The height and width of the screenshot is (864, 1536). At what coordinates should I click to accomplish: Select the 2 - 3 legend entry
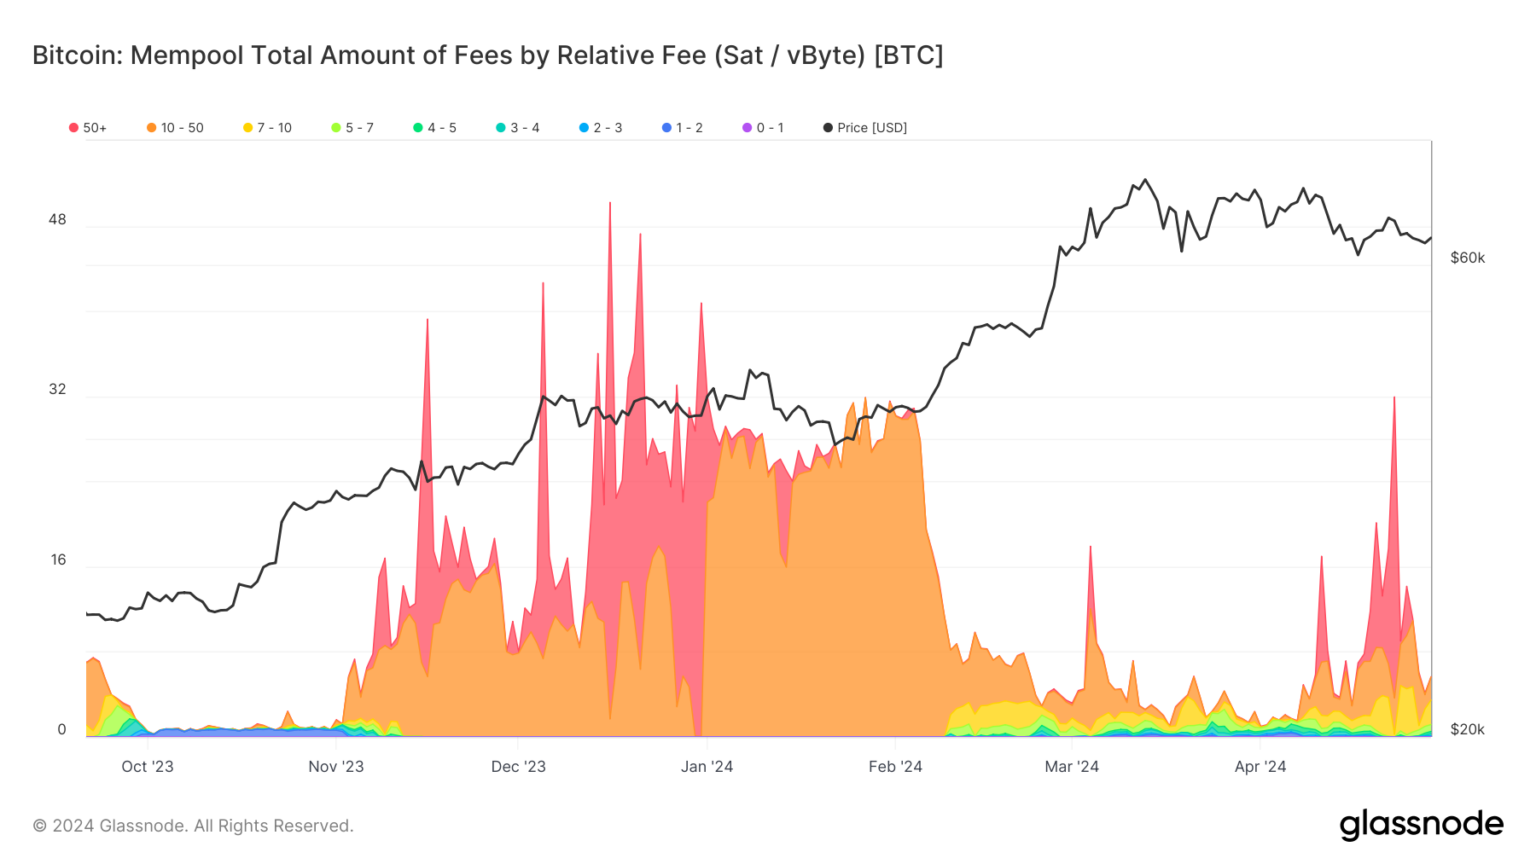[601, 128]
